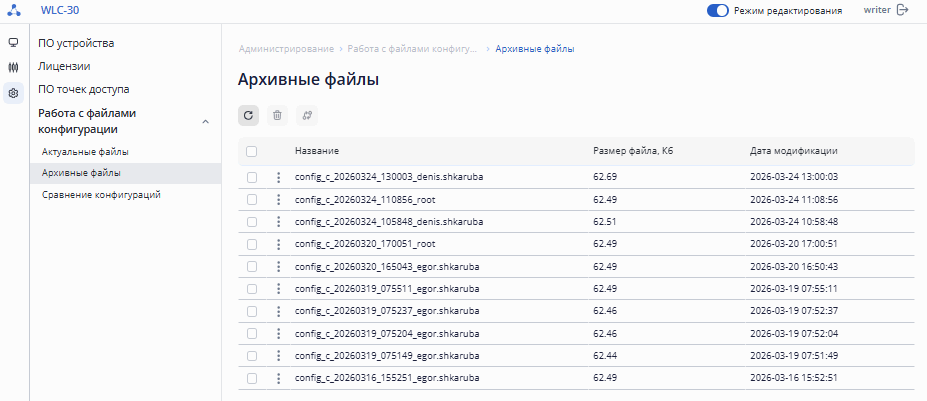
Task: Click the logout icon next to writer
Action: tap(903, 10)
